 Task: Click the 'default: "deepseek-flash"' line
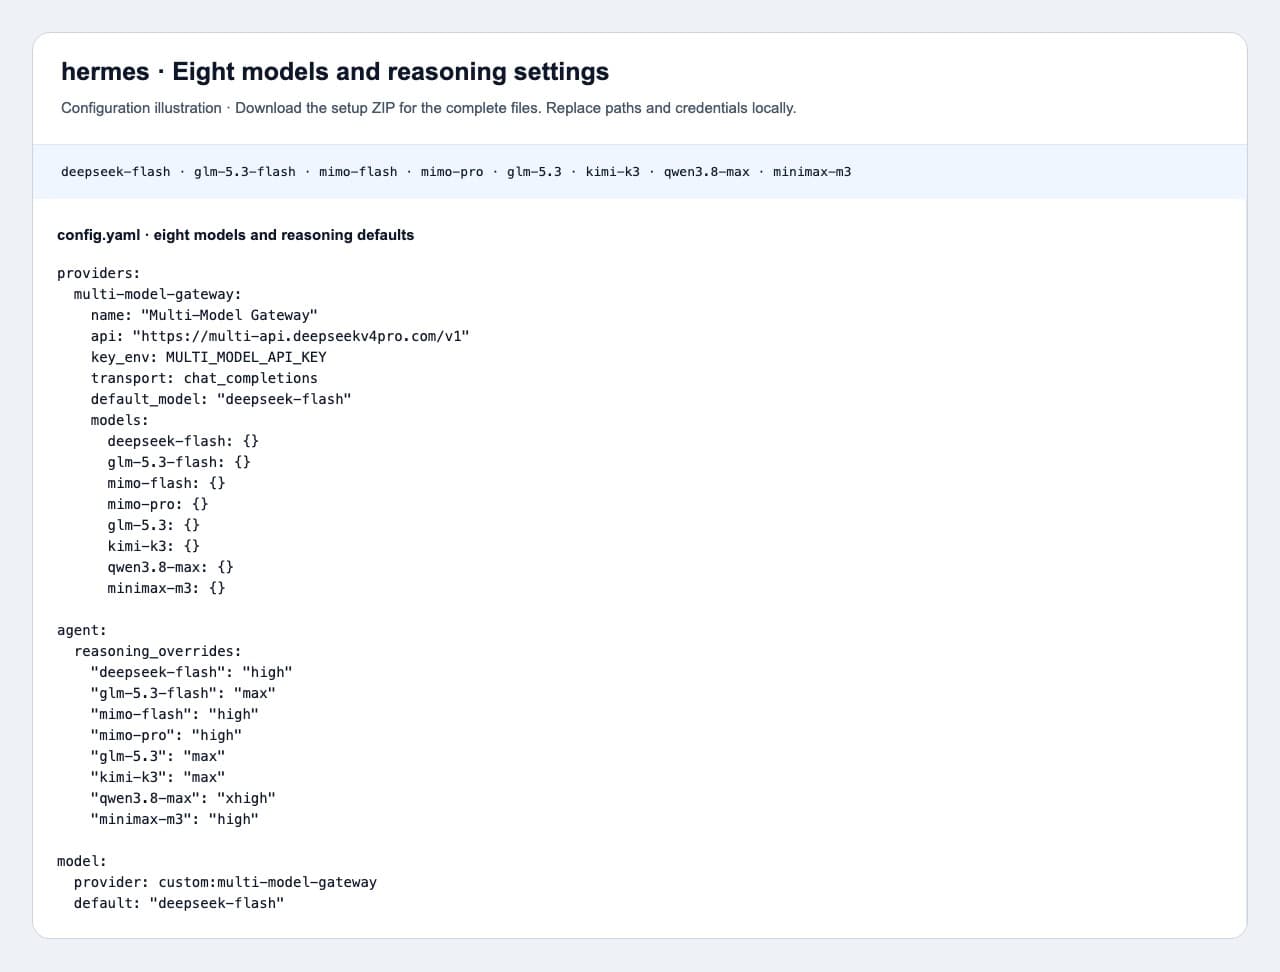pos(179,903)
